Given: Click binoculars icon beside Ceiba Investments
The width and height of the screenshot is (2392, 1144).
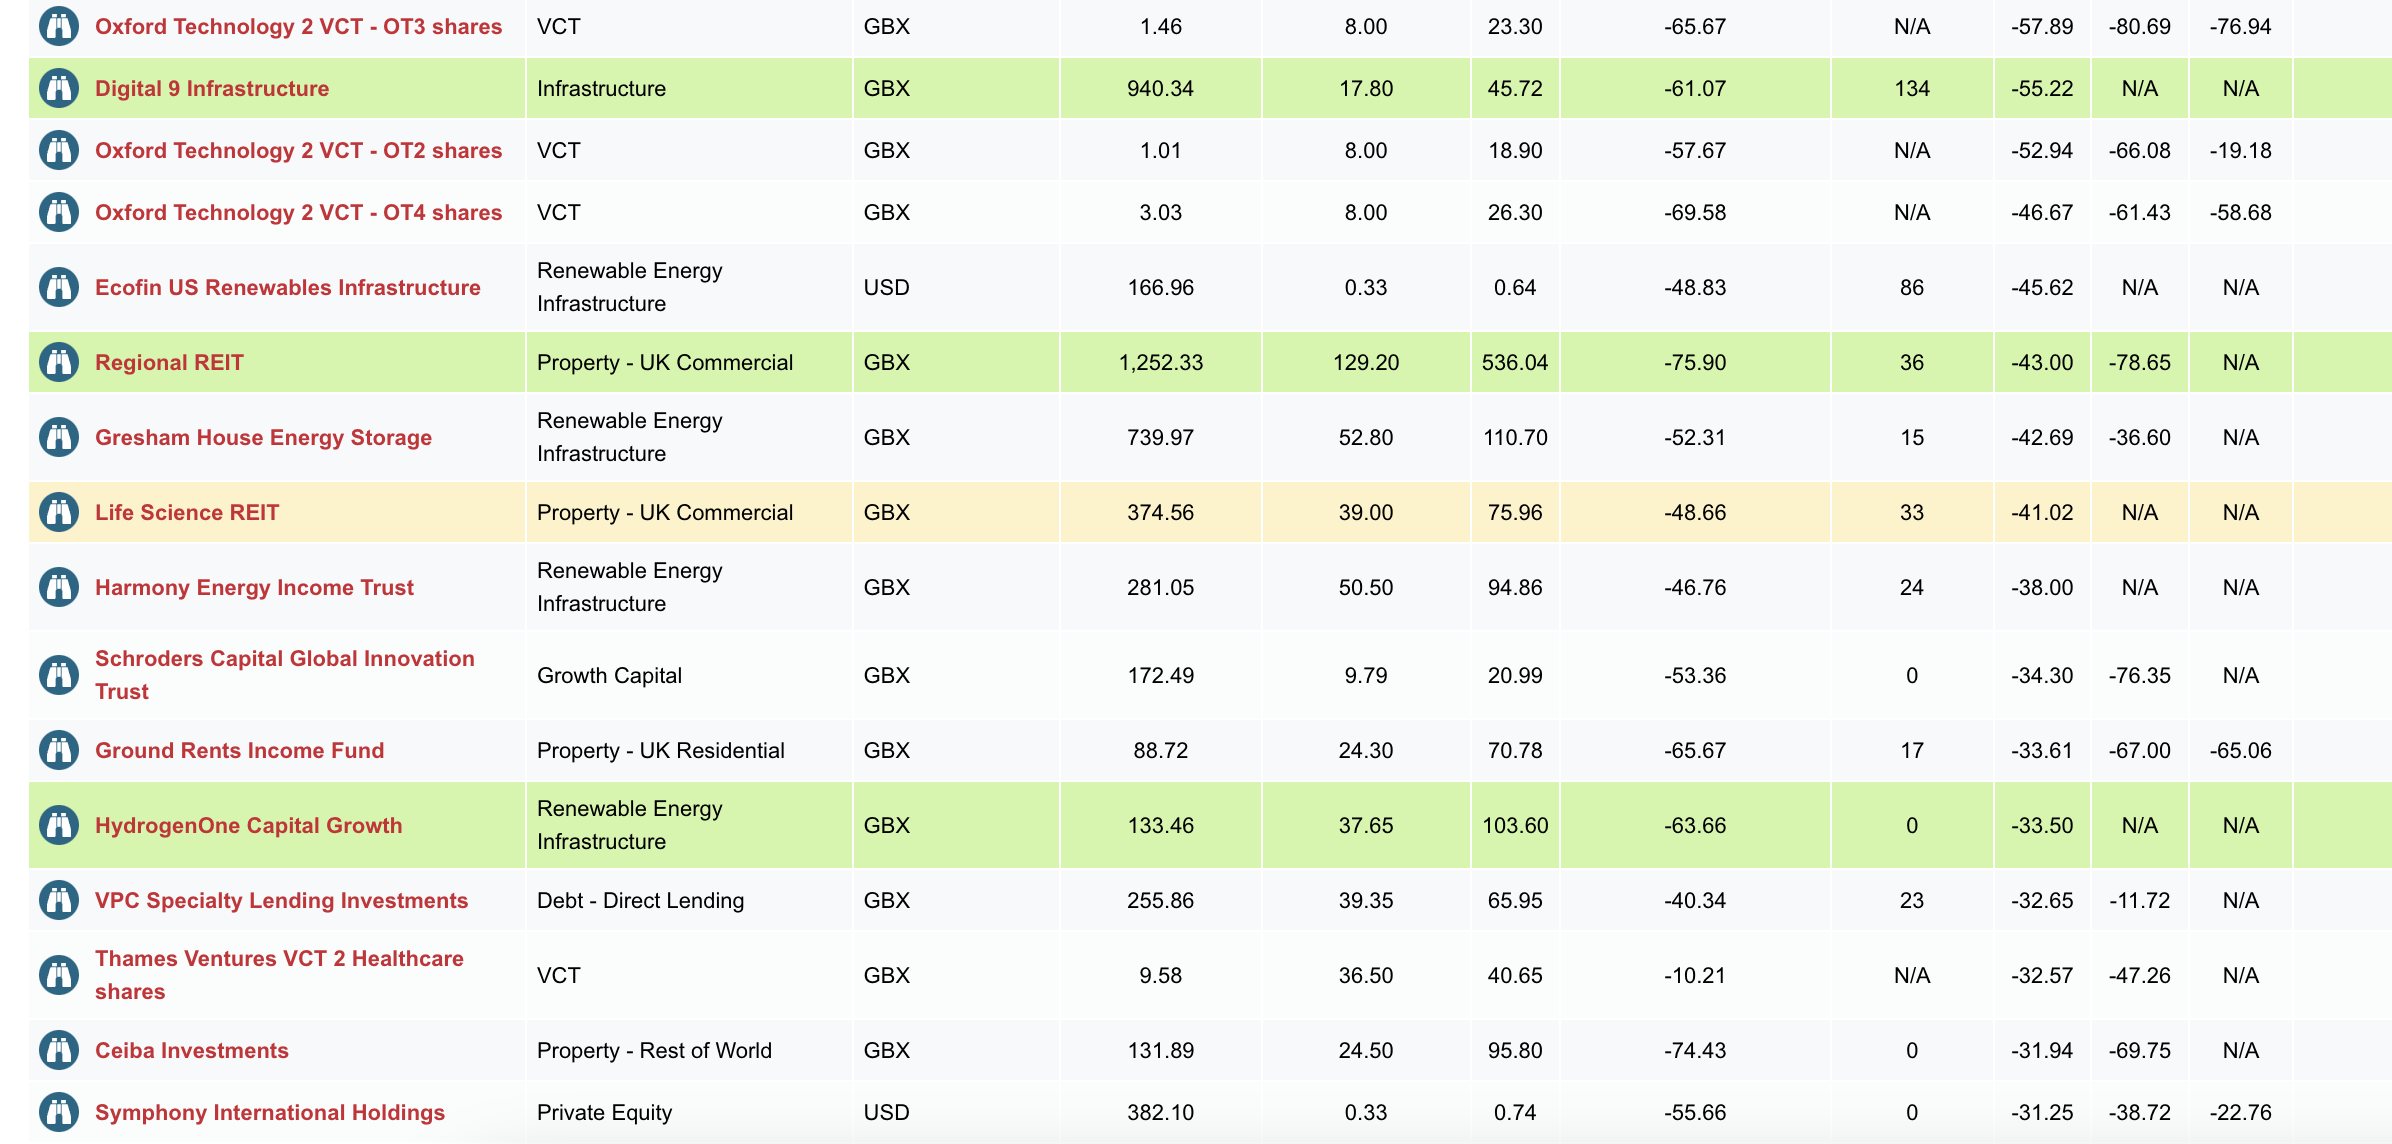Looking at the screenshot, I should tap(59, 1050).
